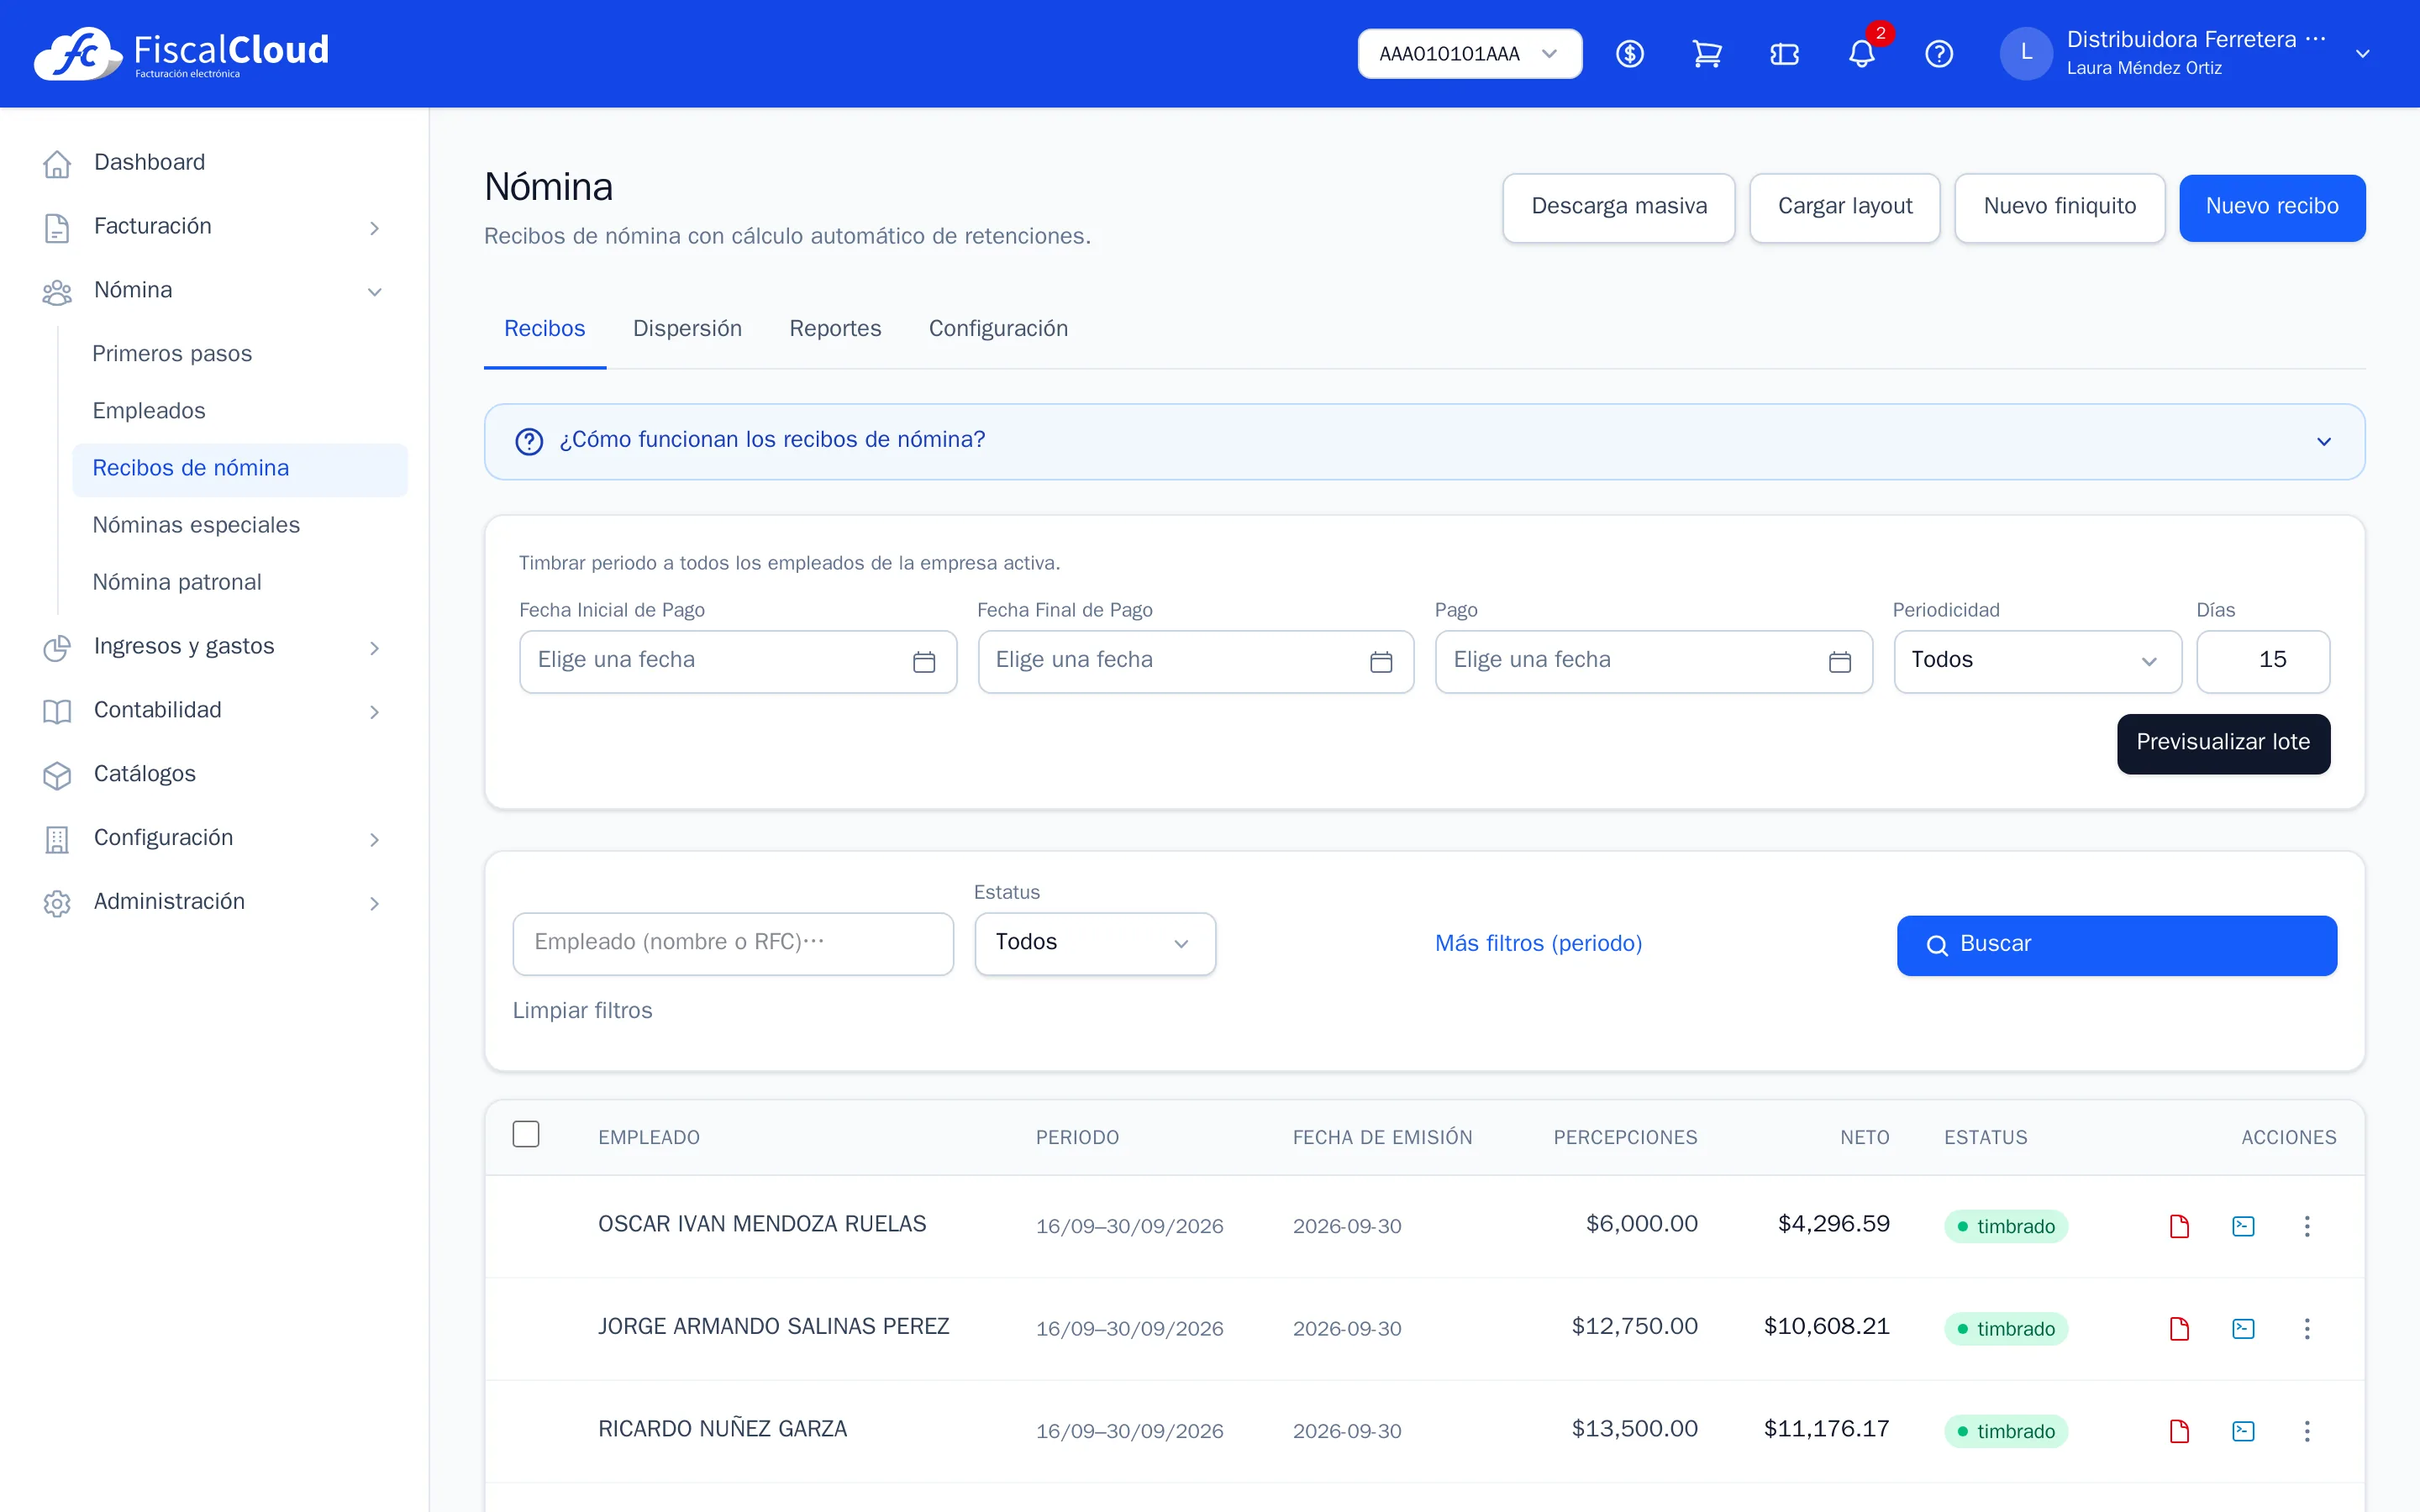Open XML icon for Ricardo Nuñez Garza

[x=2243, y=1431]
